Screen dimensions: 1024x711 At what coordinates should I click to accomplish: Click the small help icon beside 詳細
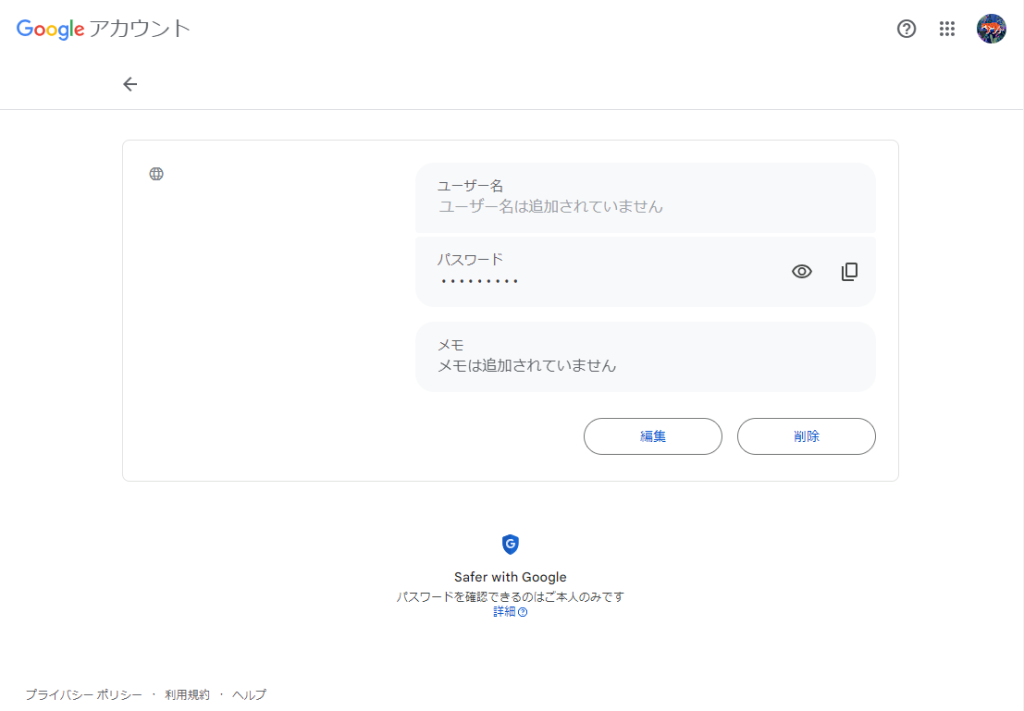[523, 612]
